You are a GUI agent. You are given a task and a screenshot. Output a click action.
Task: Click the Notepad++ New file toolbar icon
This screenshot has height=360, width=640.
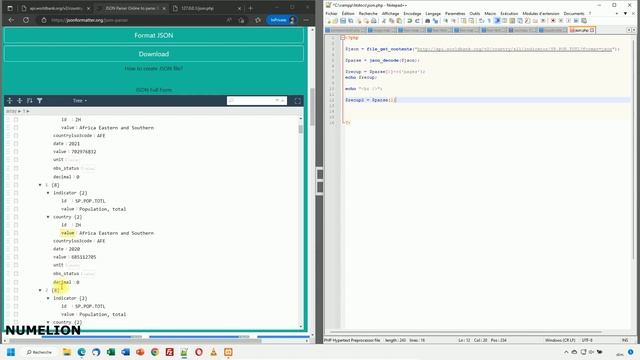[x=329, y=21]
